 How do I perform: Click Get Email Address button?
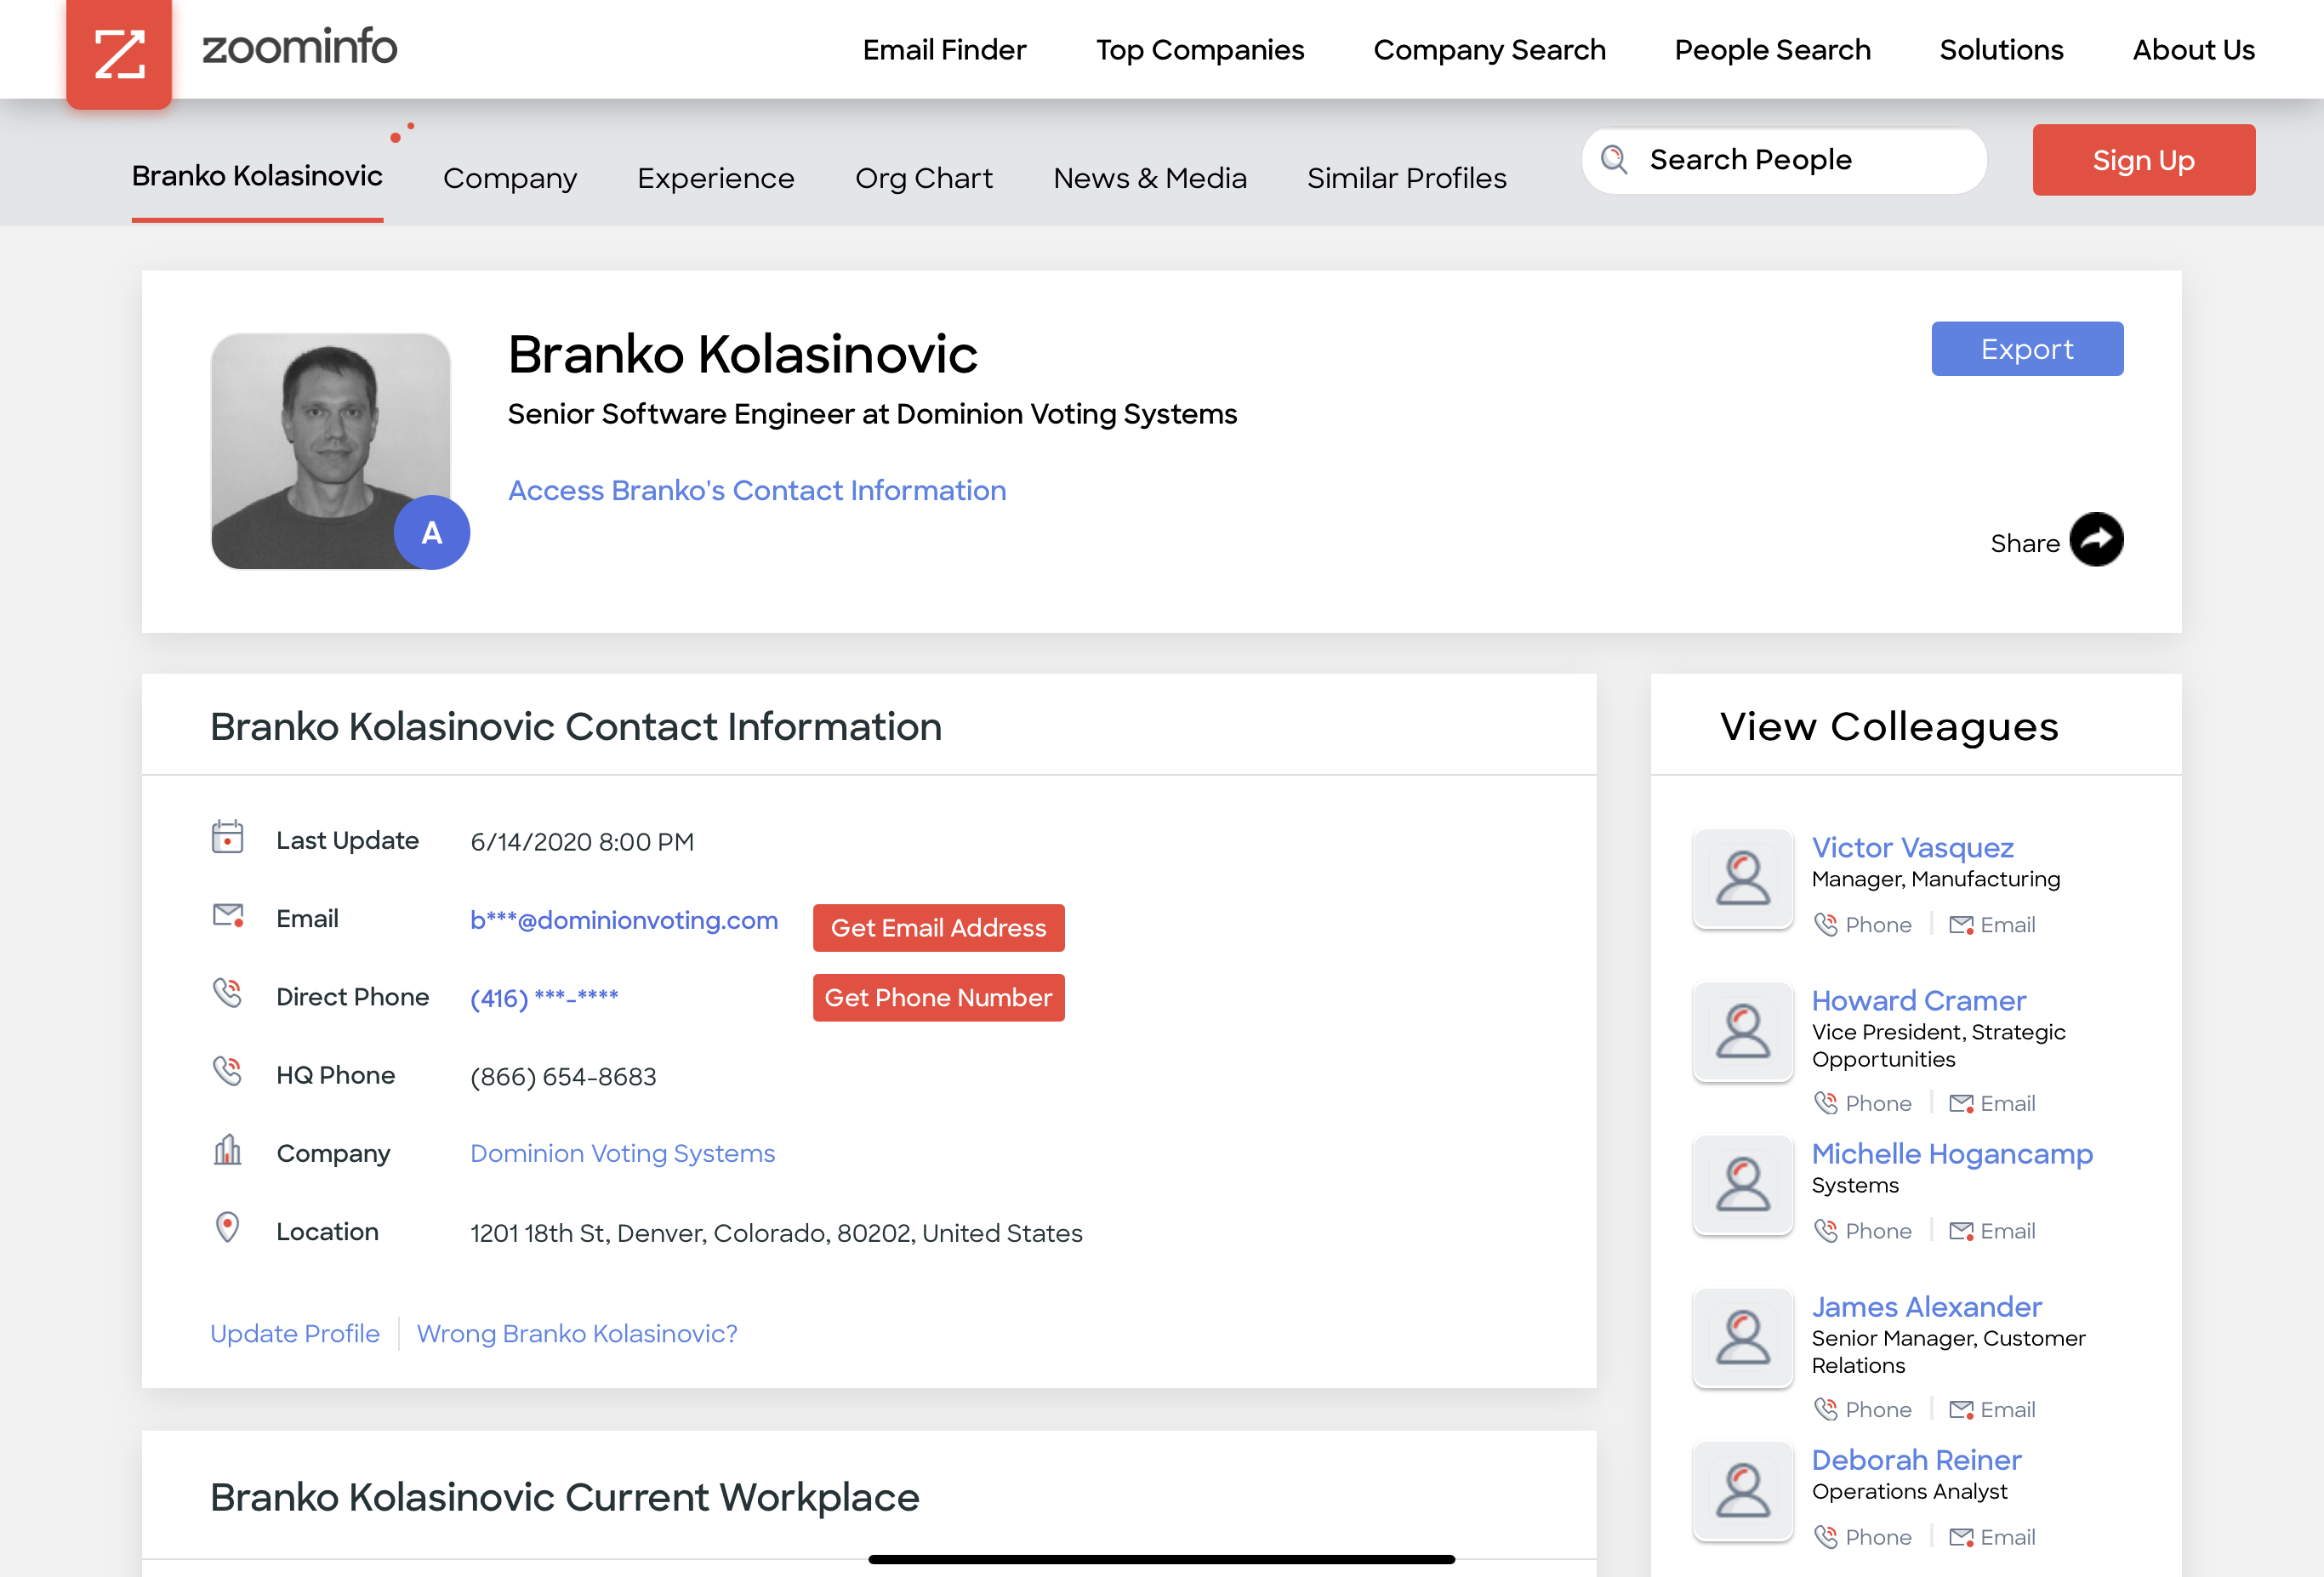(x=938, y=928)
